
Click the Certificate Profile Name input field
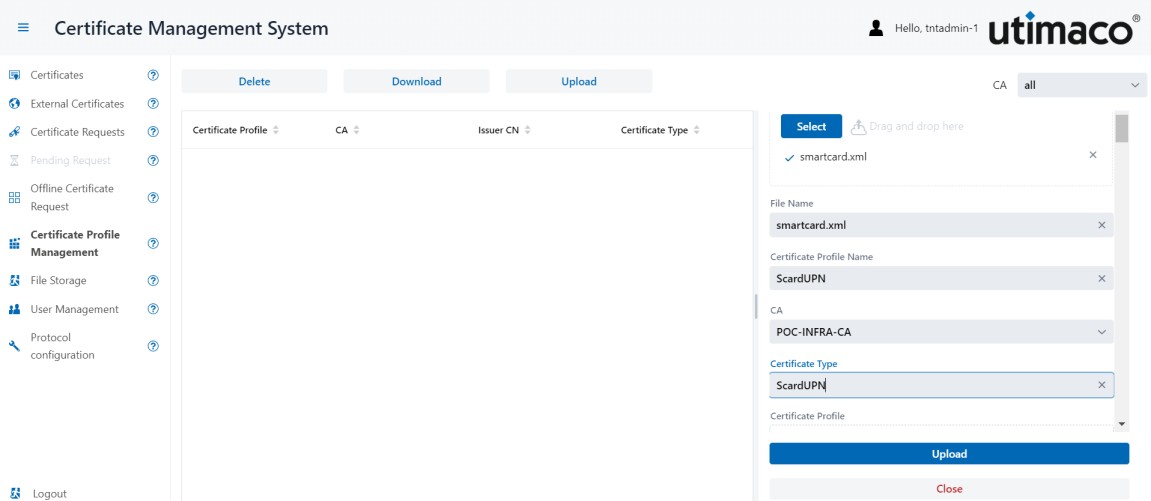click(x=941, y=278)
